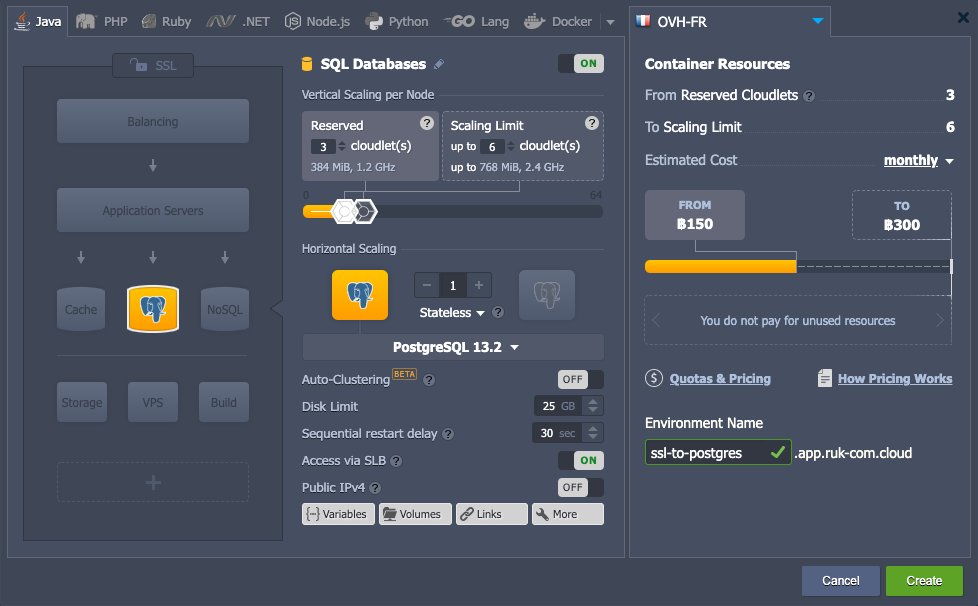The width and height of the screenshot is (978, 606).
Task: Adjust the Scaling Limit spinner arrows
Action: [x=511, y=147]
